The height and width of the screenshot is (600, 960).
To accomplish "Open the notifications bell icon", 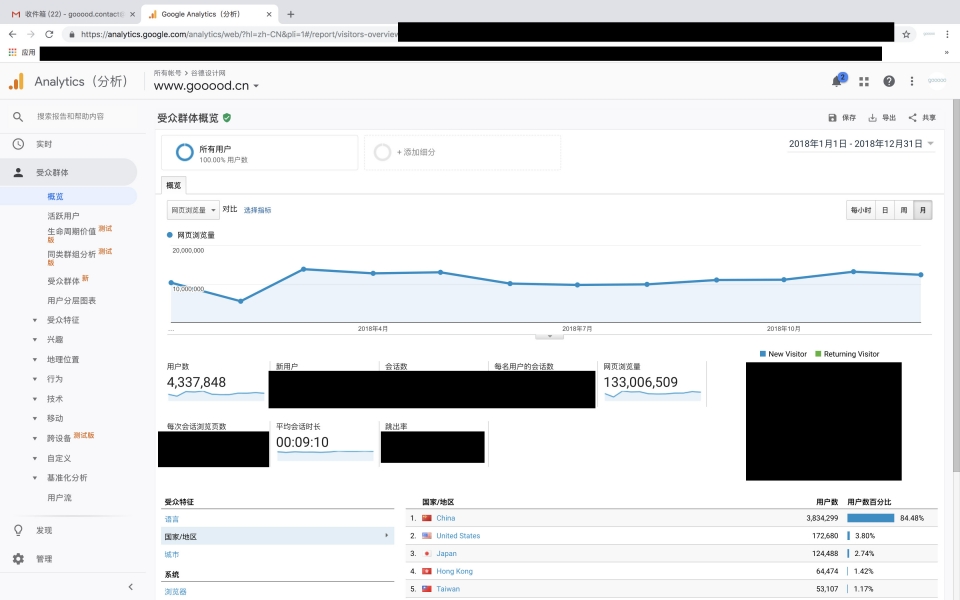I will click(837, 81).
